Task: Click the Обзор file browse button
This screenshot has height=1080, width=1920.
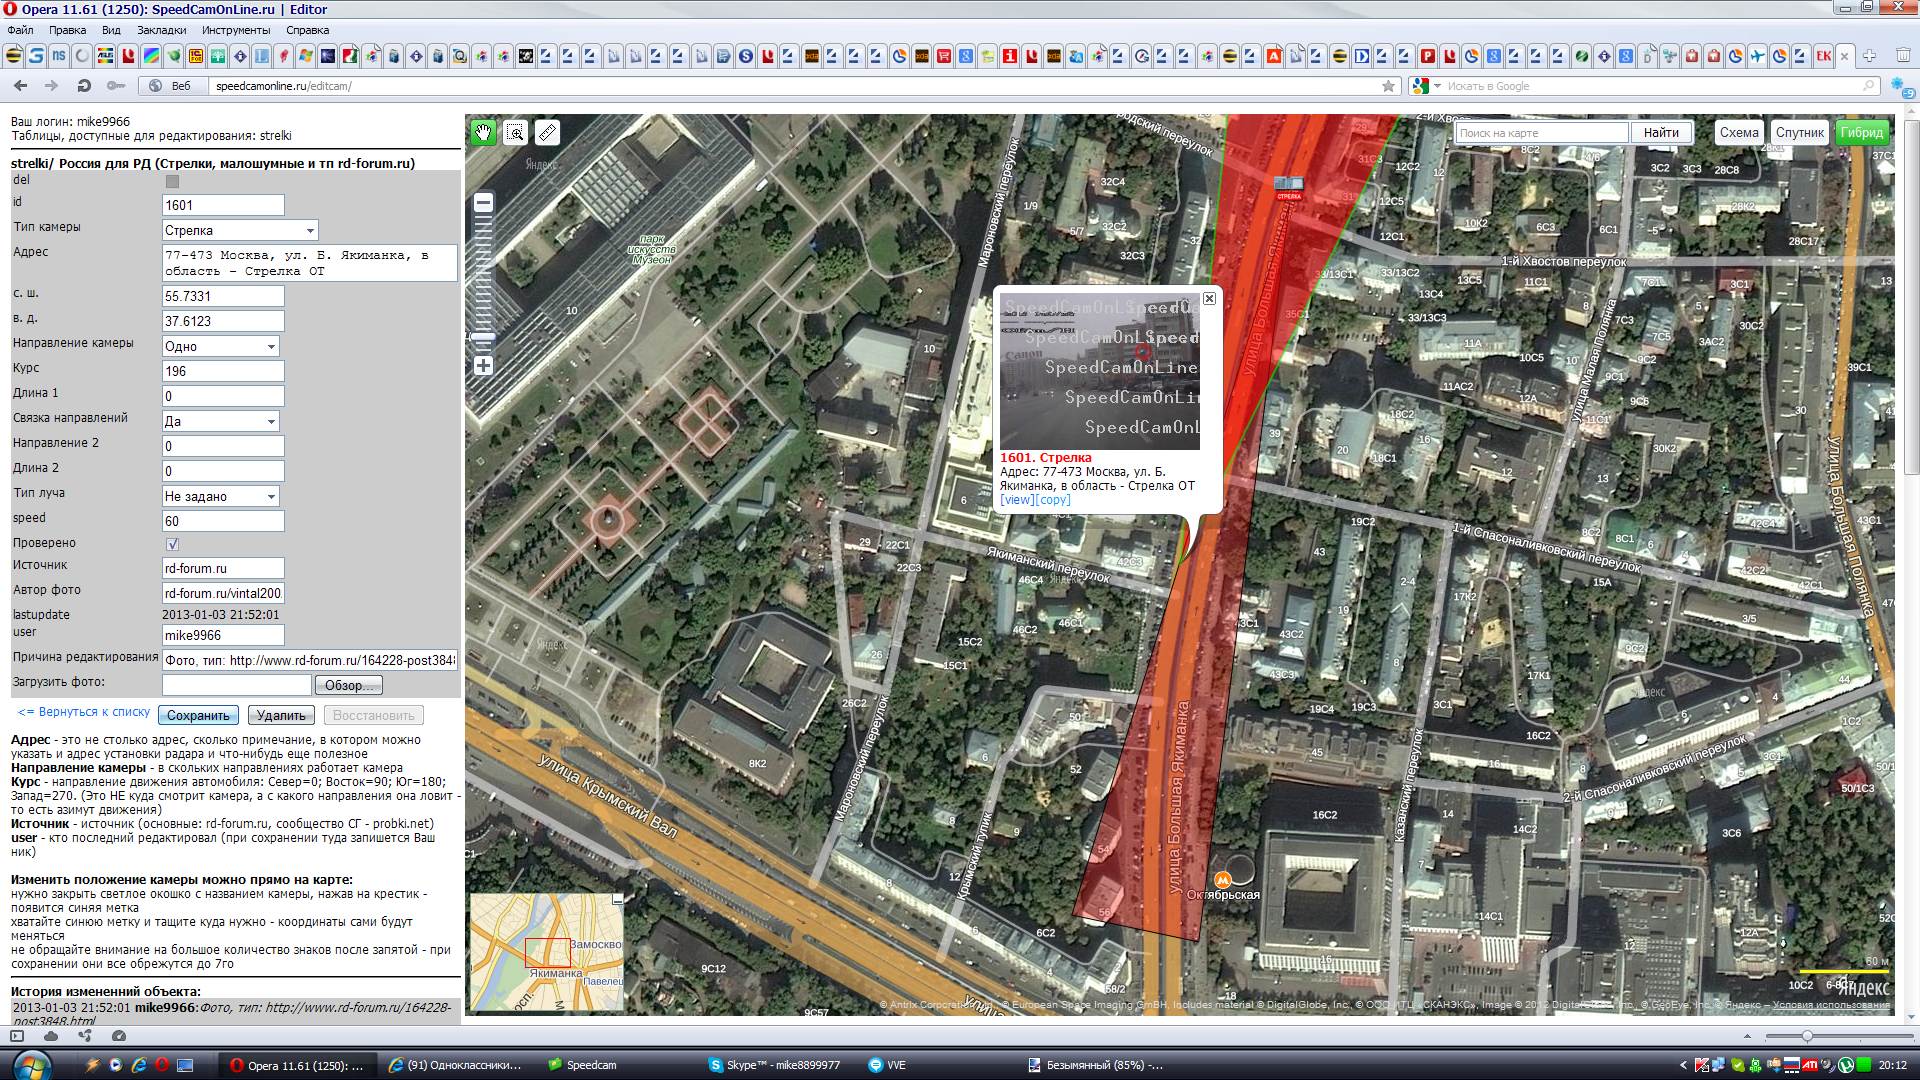Action: pos(348,685)
